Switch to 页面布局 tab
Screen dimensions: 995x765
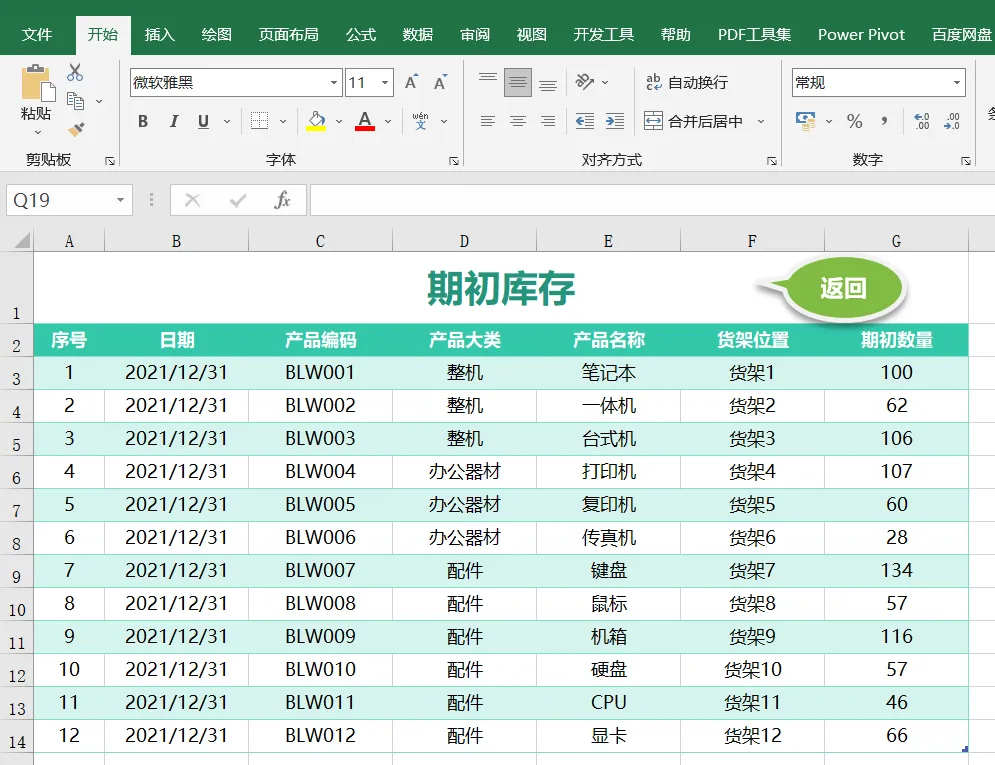pyautogui.click(x=289, y=35)
